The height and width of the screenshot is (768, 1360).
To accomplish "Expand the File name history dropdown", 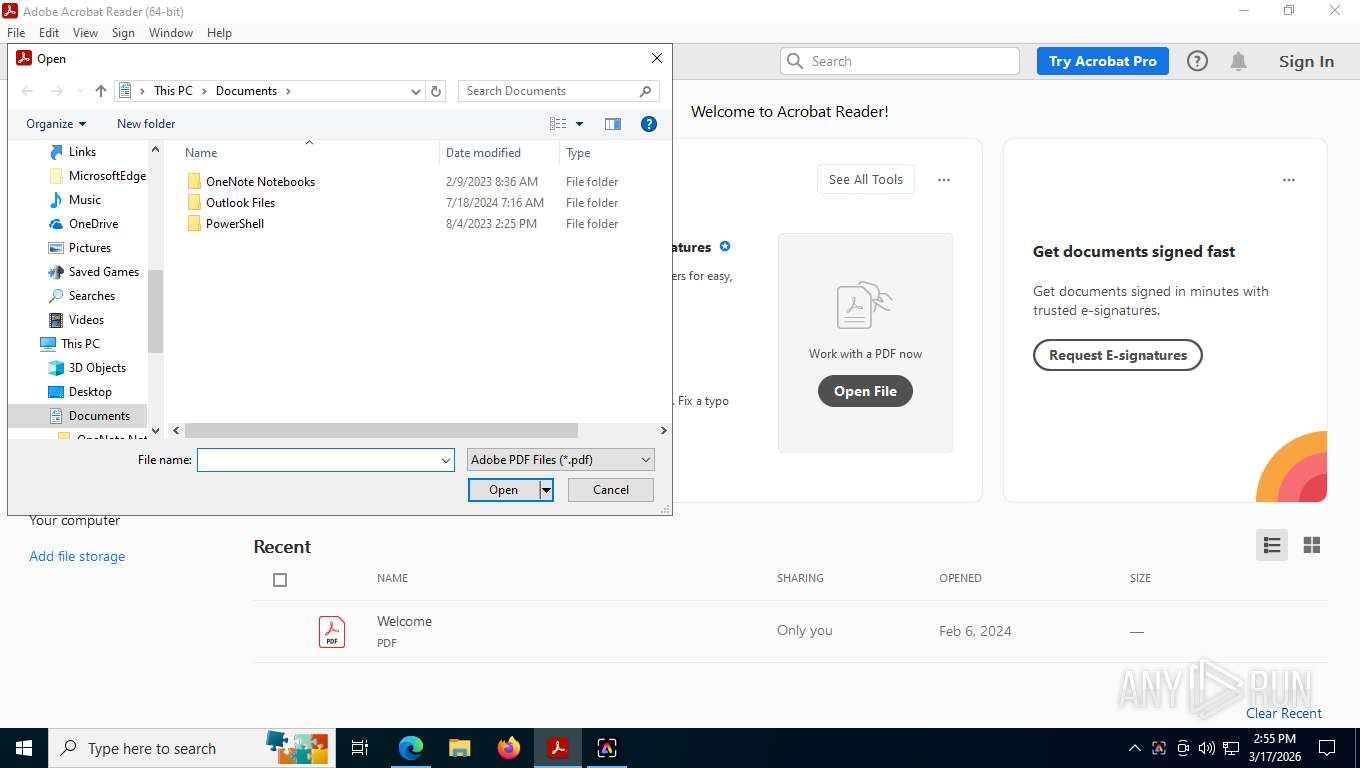I will [x=446, y=460].
